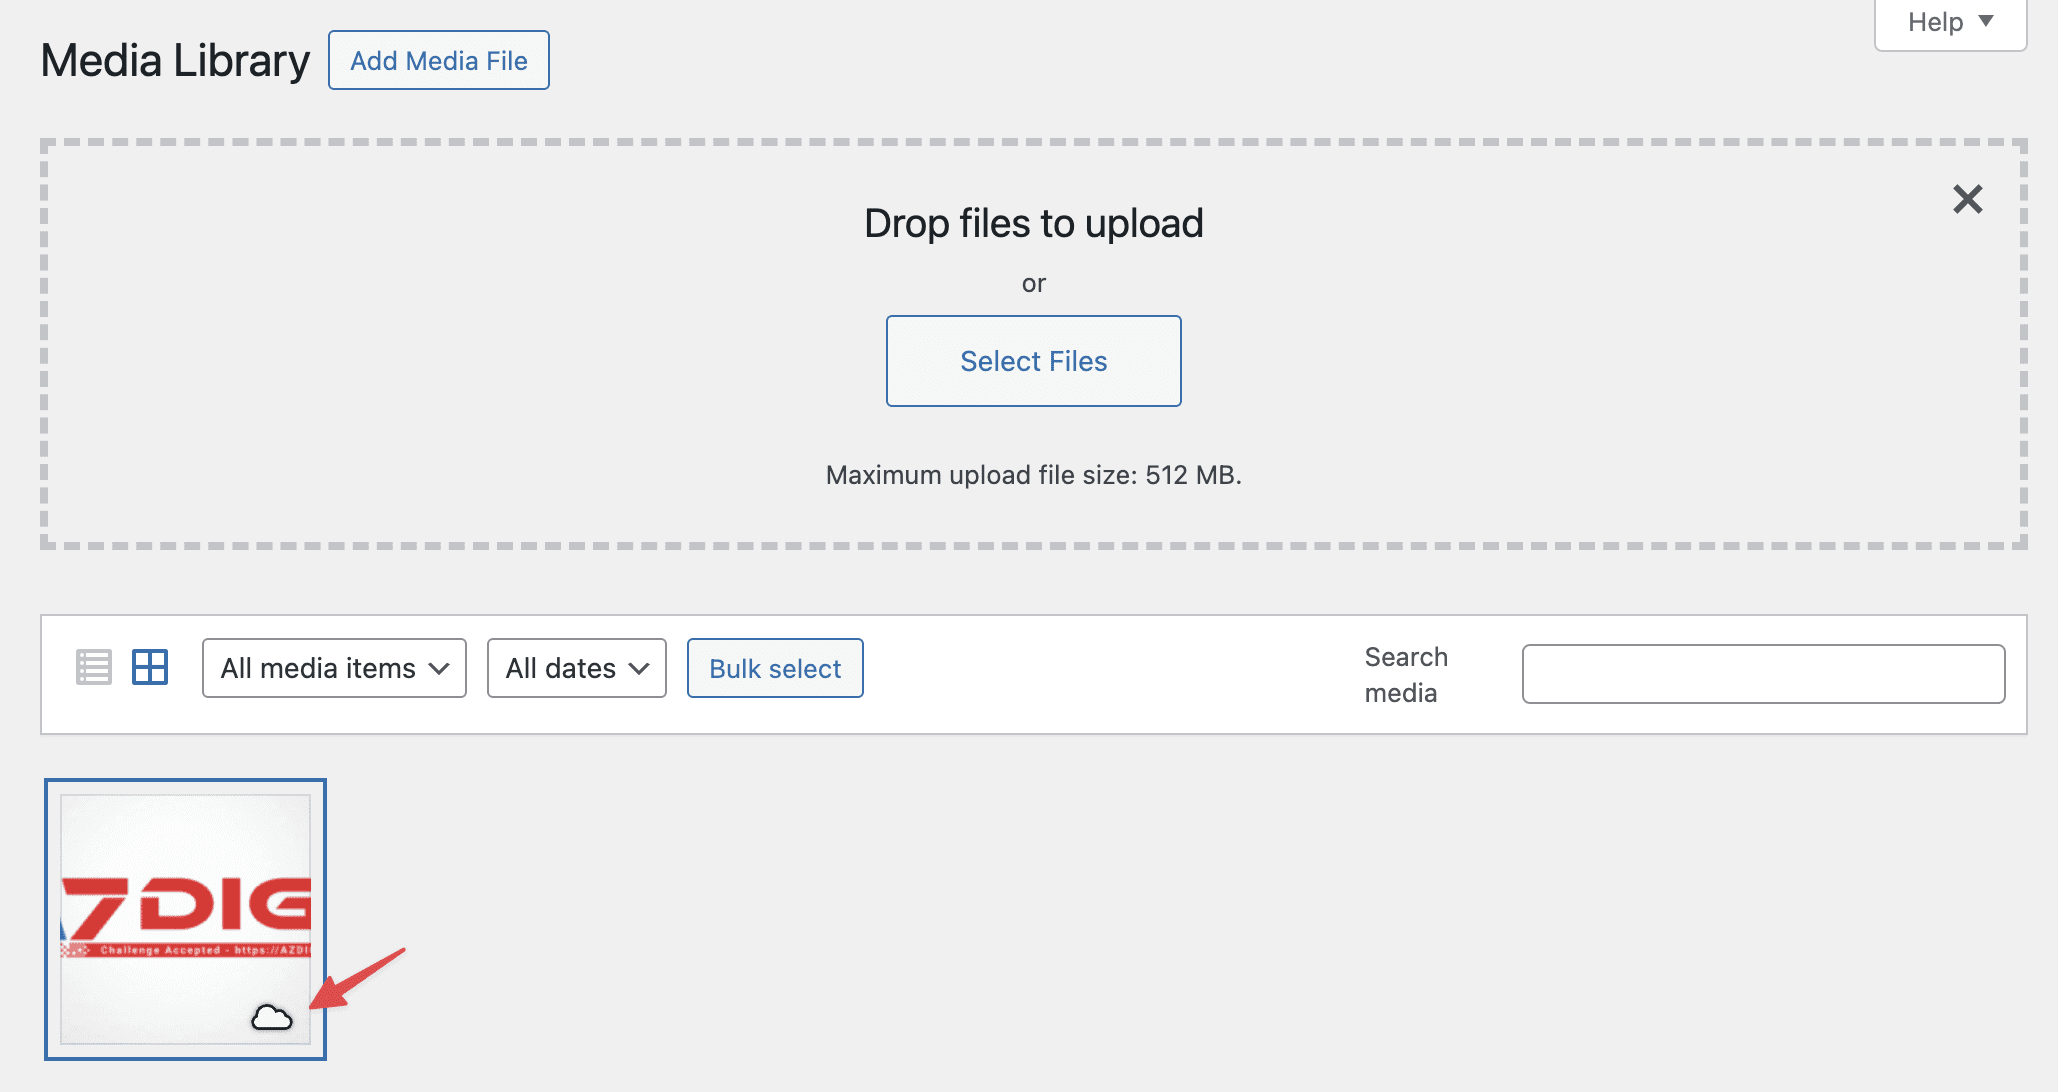
Task: Focus the Search media text field
Action: tap(1762, 674)
